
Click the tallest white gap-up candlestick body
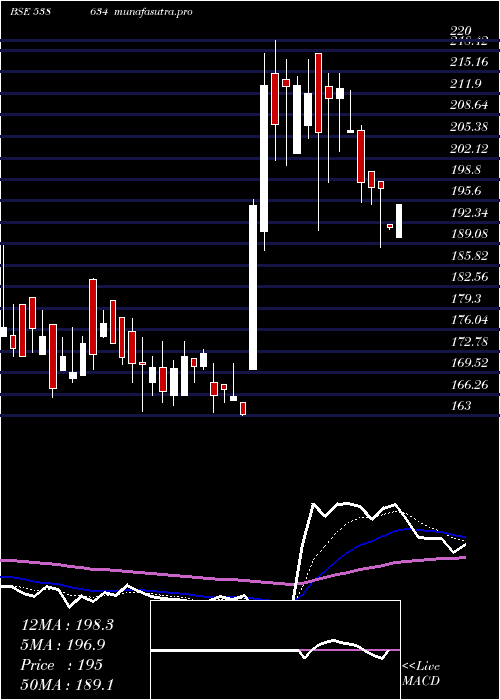point(253,287)
